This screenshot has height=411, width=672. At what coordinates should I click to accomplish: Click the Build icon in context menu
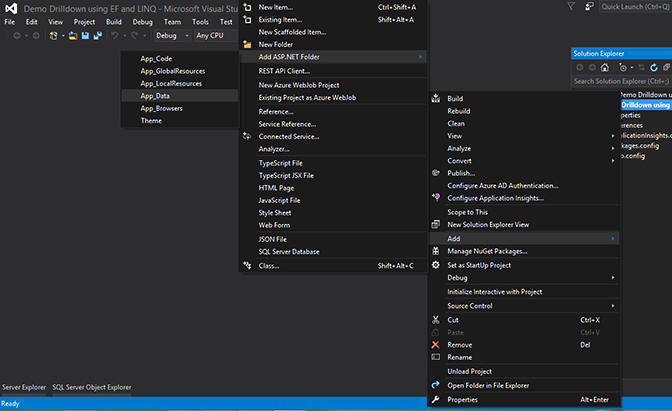tap(436, 98)
